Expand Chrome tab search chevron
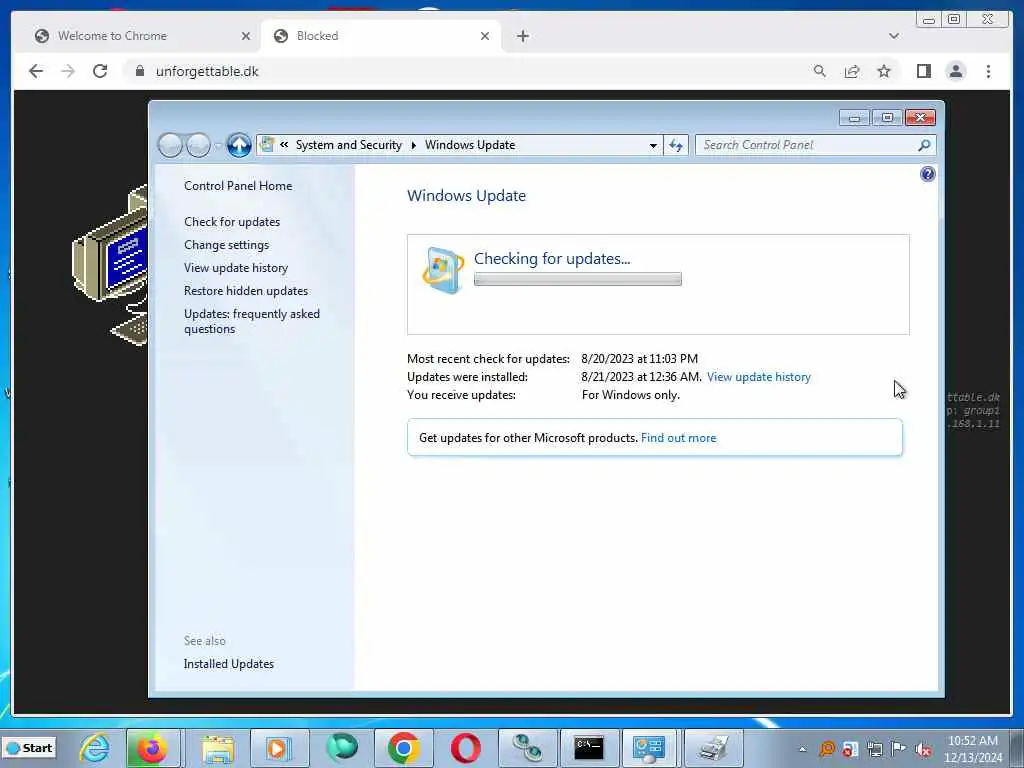The height and width of the screenshot is (768, 1024). coord(893,36)
